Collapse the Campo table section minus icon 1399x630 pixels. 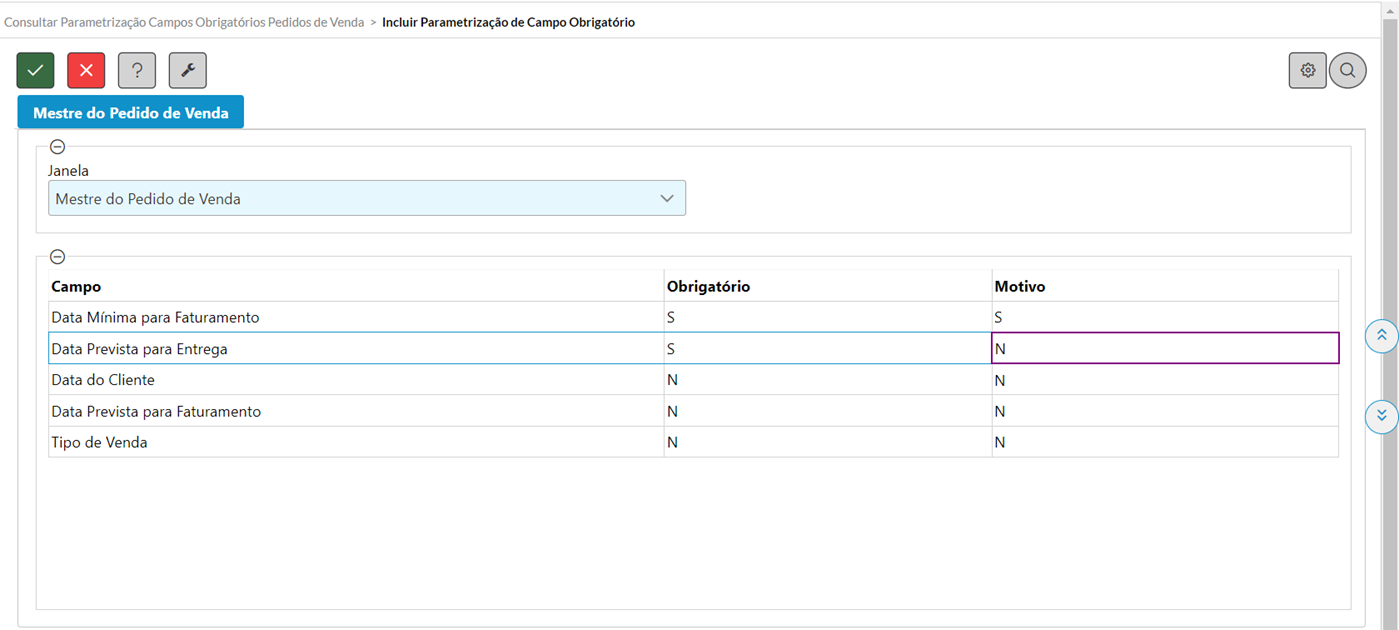57,257
